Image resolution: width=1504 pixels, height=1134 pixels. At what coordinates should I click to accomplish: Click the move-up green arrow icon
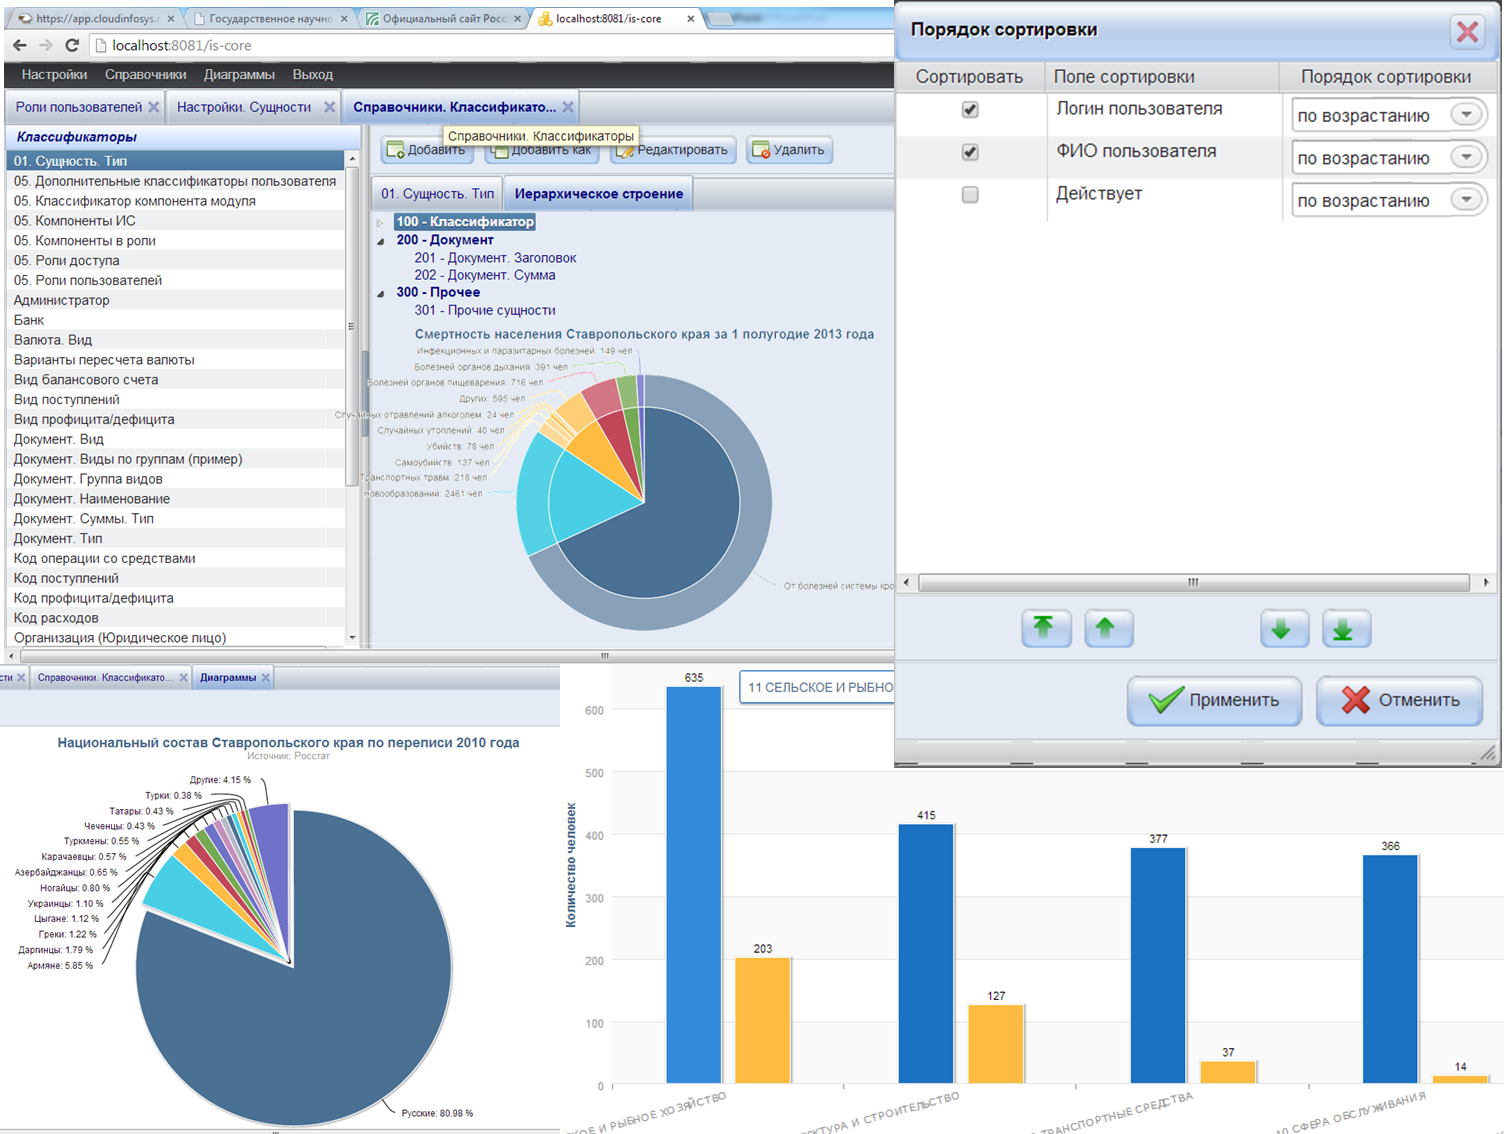click(1107, 629)
